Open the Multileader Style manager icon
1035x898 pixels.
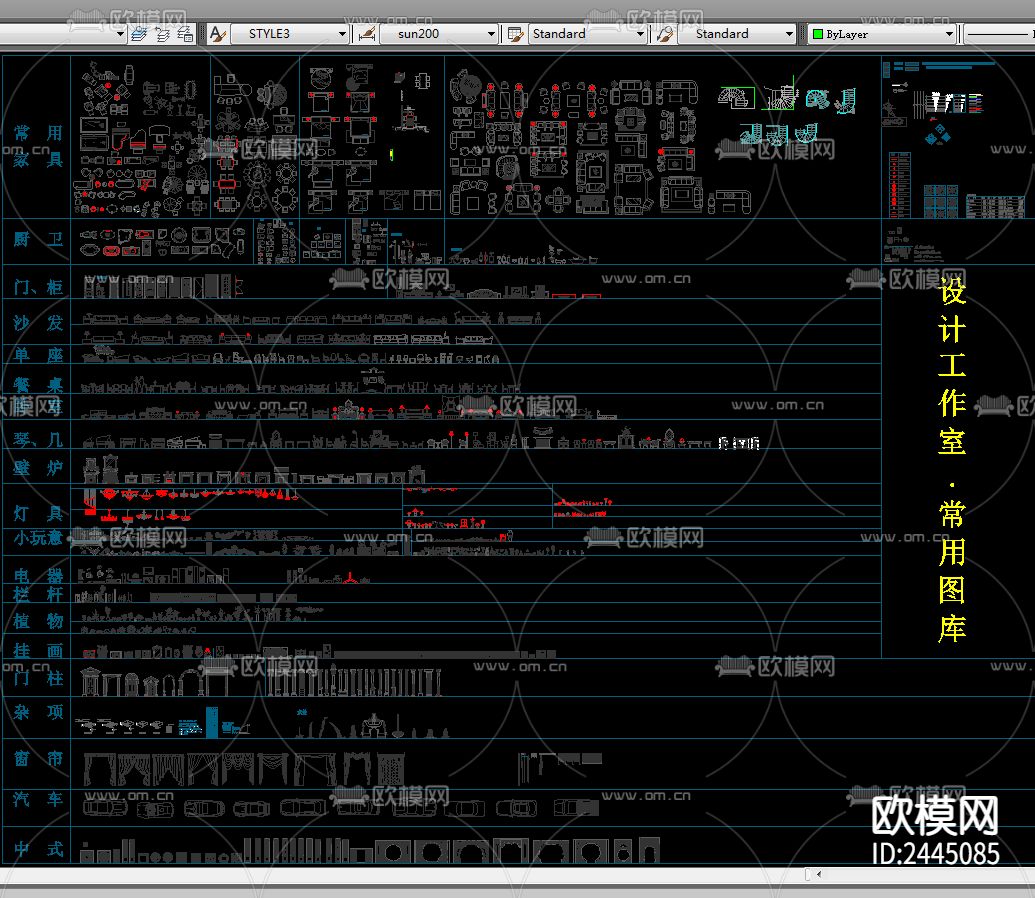coord(665,34)
